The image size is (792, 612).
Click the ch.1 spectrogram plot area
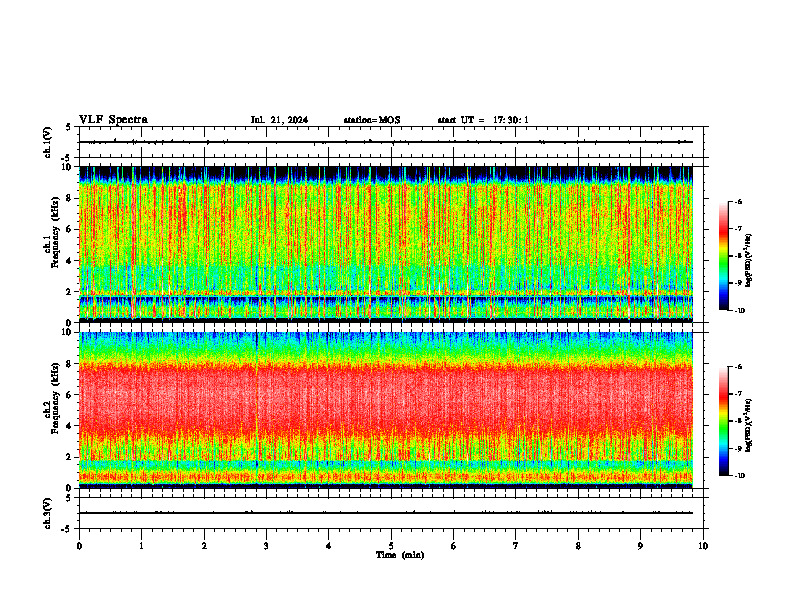tap(386, 244)
